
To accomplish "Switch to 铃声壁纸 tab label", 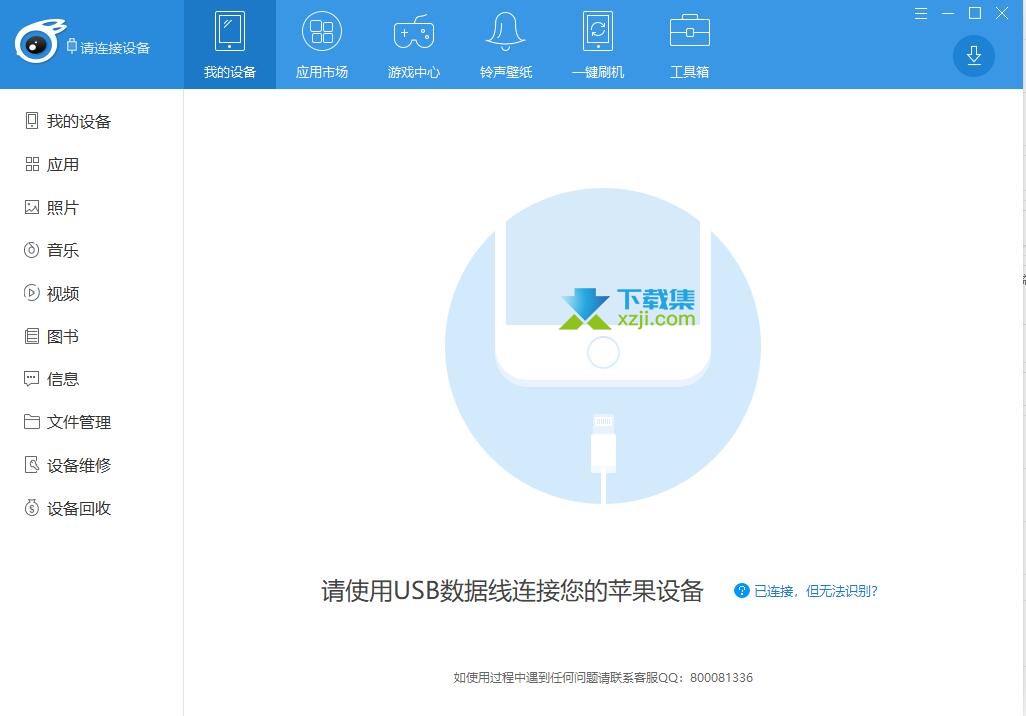I will pos(506,72).
